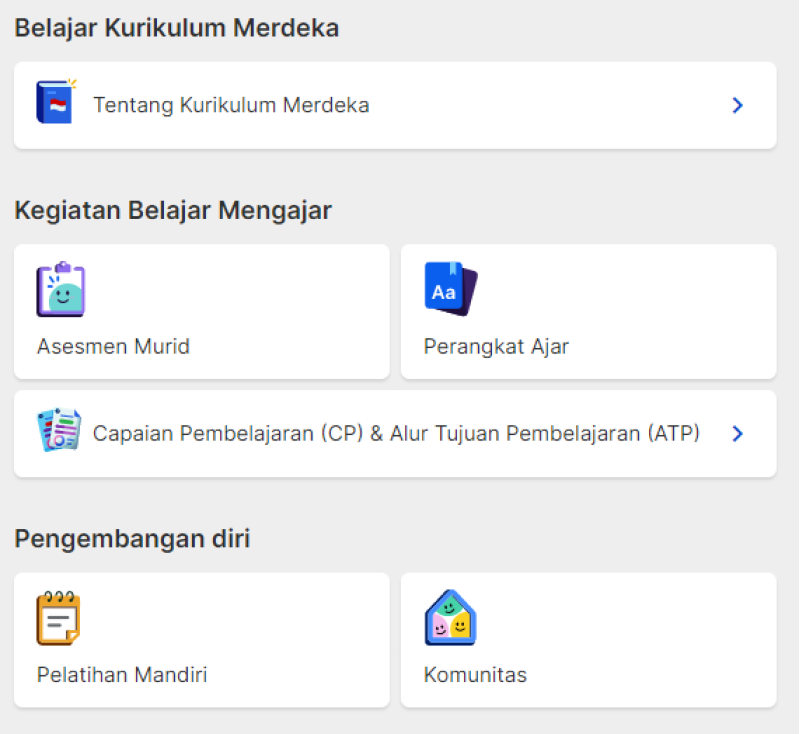Select the Capaian Pembelajaran documents icon
800x734 pixels.
[60, 433]
